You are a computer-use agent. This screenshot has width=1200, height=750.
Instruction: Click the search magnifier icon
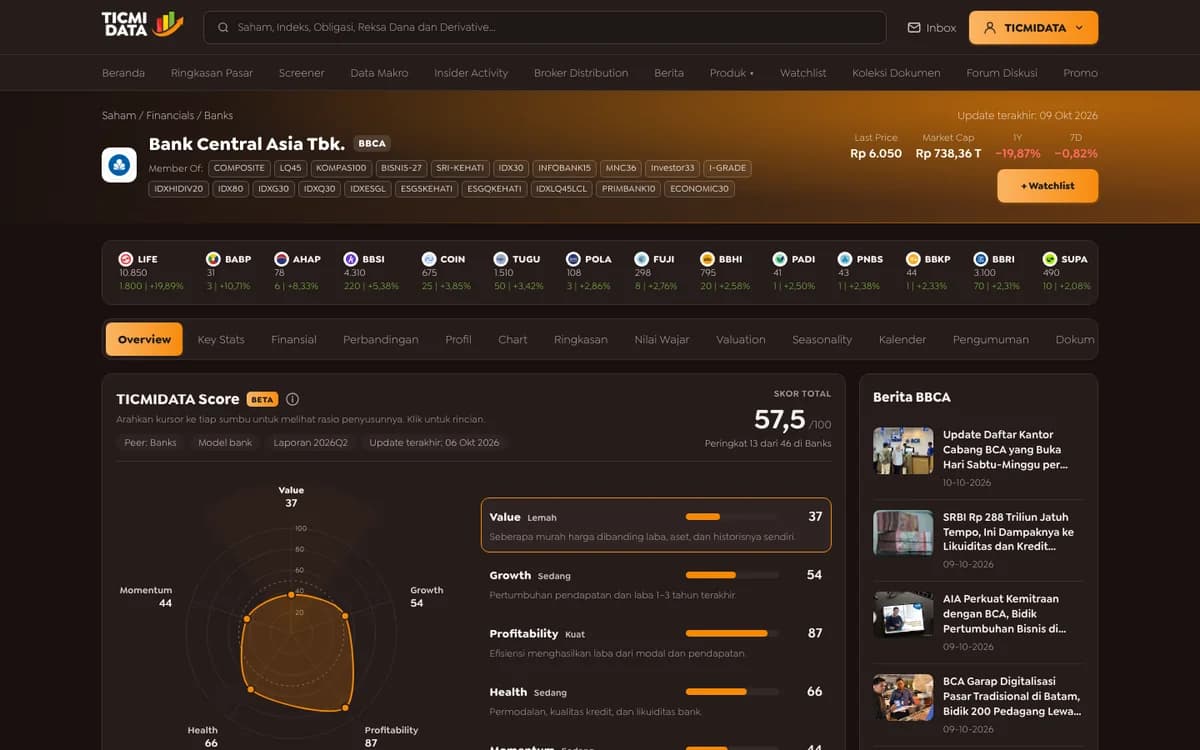tap(223, 28)
